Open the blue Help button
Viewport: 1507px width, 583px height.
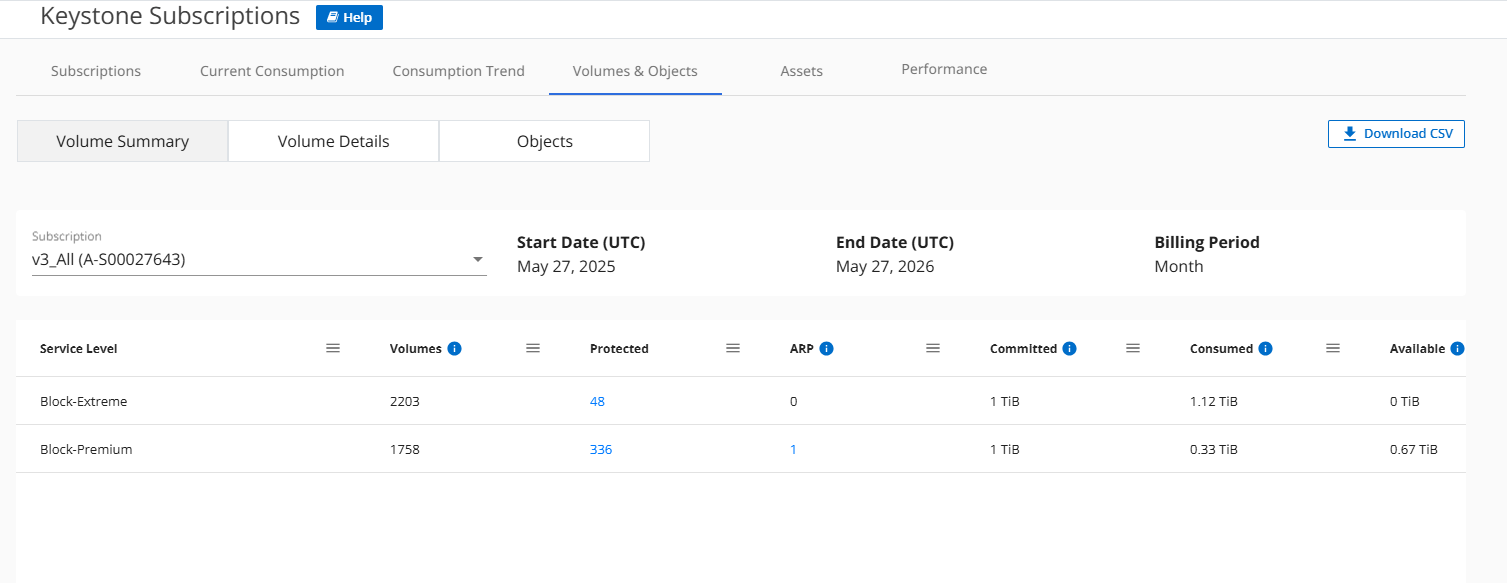[349, 18]
